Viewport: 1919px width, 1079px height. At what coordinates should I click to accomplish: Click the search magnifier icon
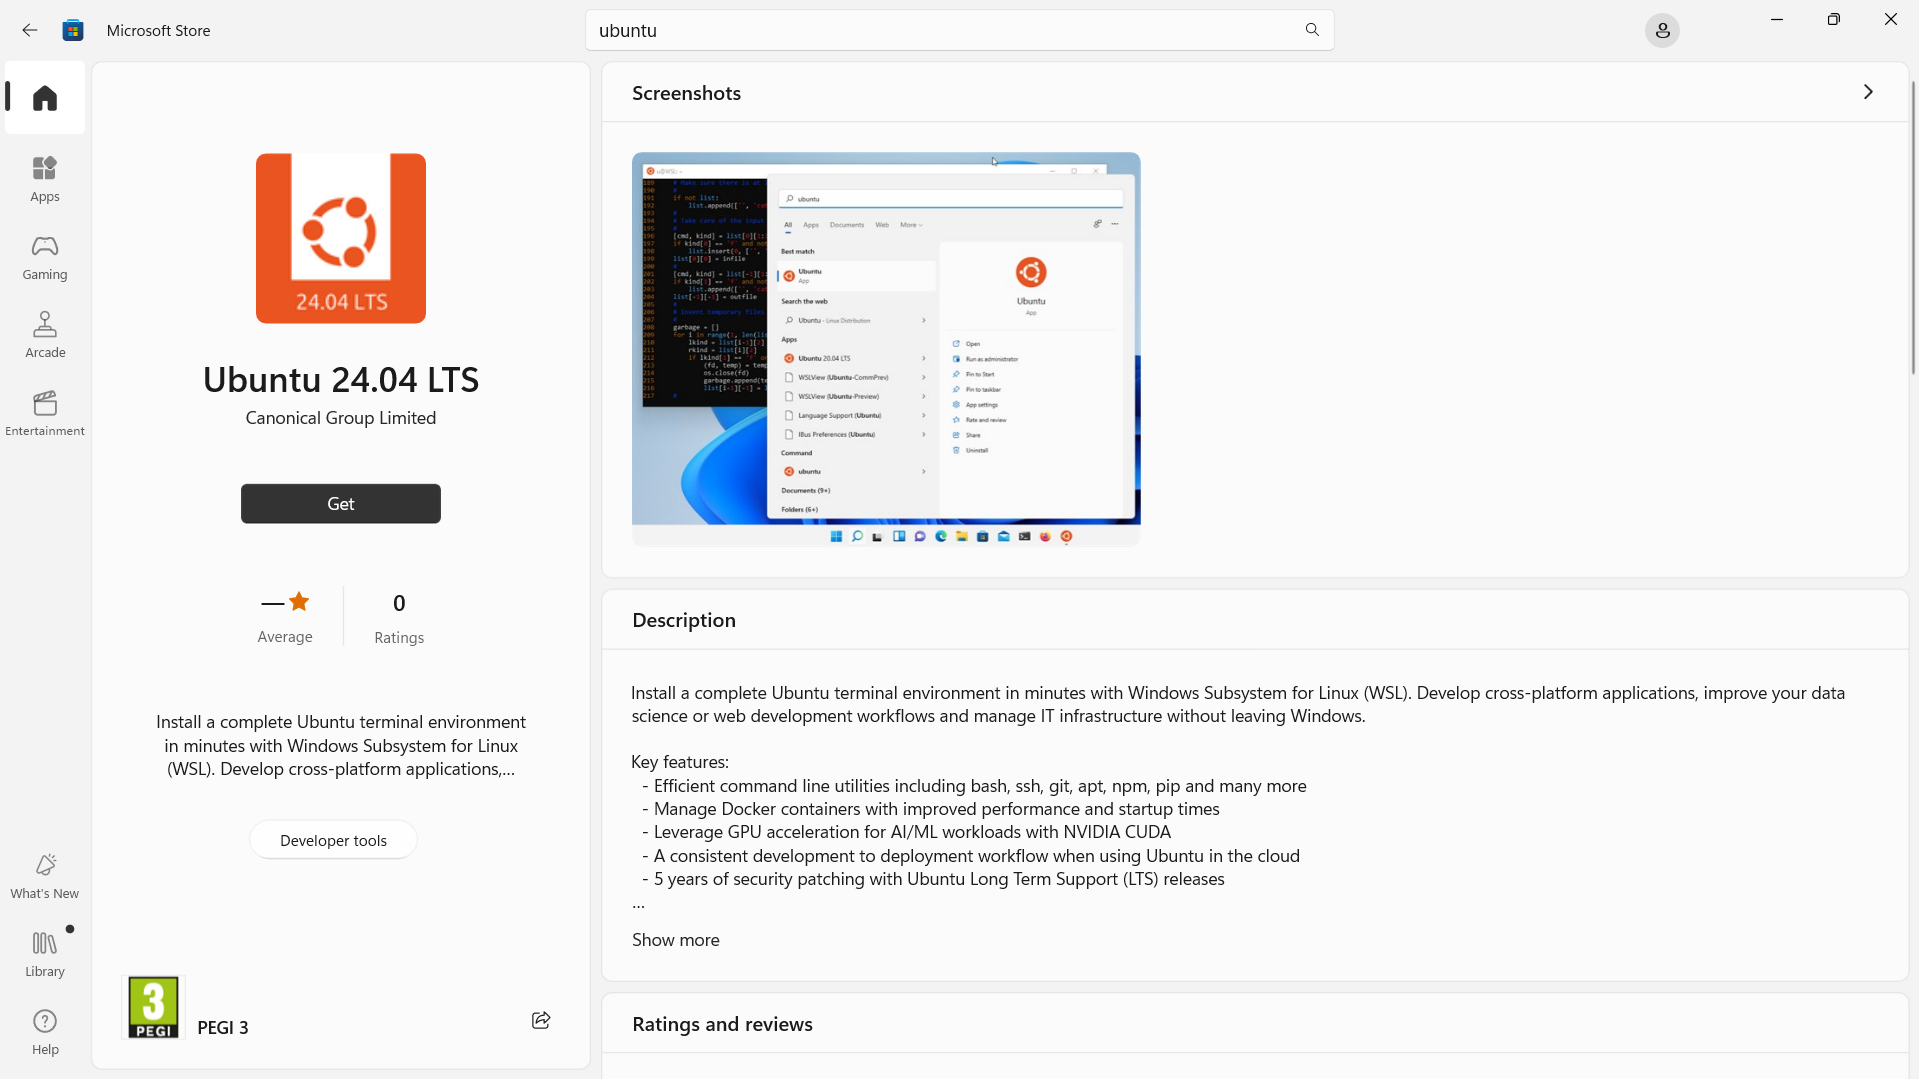[x=1312, y=30]
